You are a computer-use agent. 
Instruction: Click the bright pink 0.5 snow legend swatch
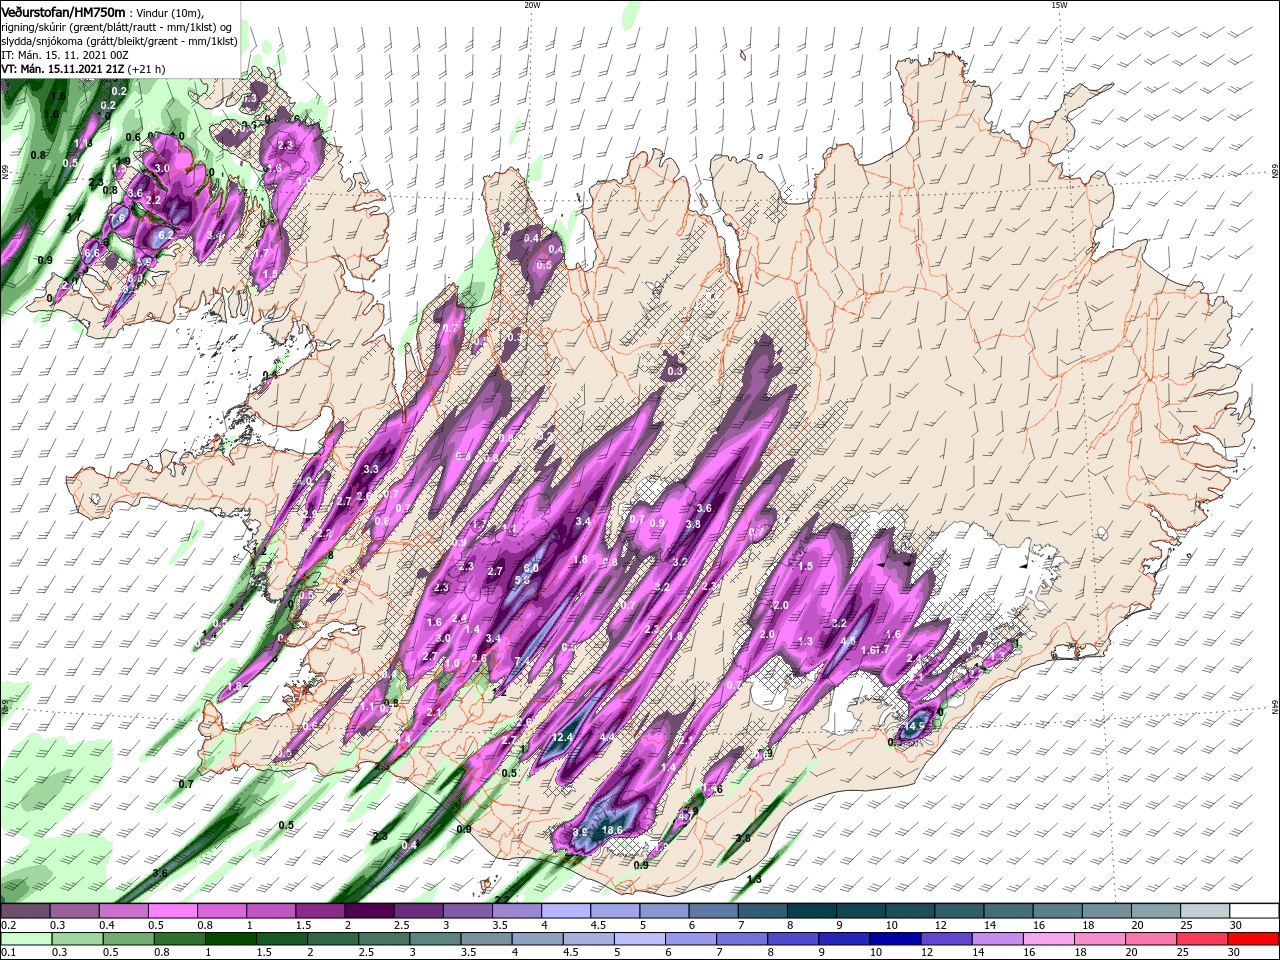click(x=172, y=911)
